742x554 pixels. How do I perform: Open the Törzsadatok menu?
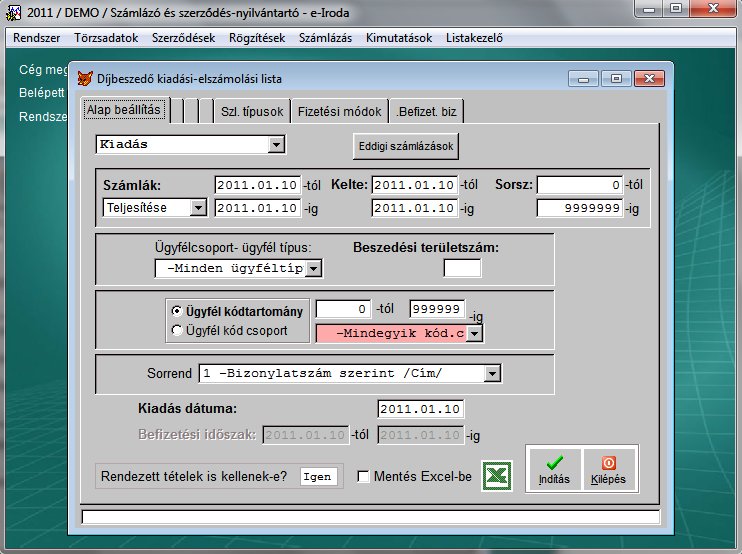point(105,39)
